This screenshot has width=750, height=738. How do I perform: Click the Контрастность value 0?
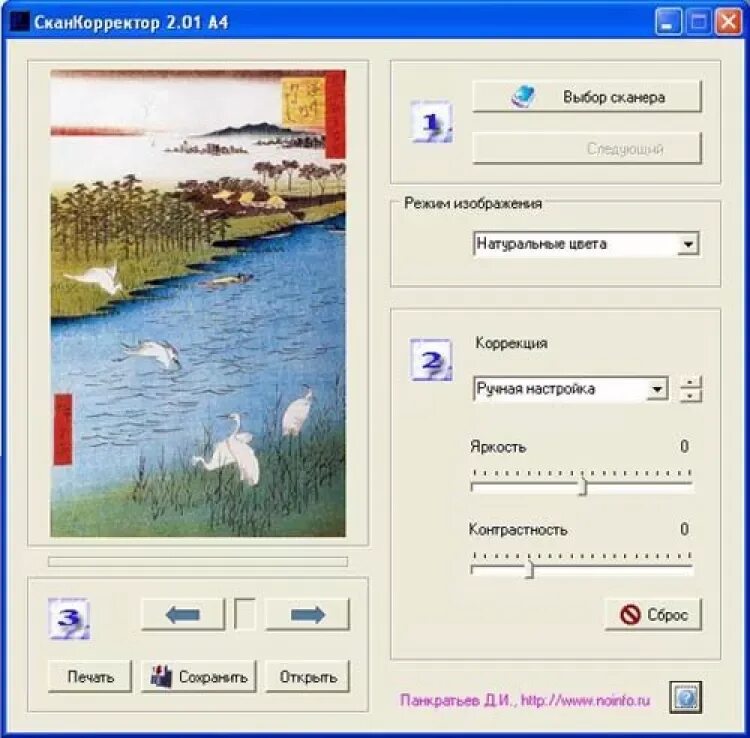[x=684, y=529]
